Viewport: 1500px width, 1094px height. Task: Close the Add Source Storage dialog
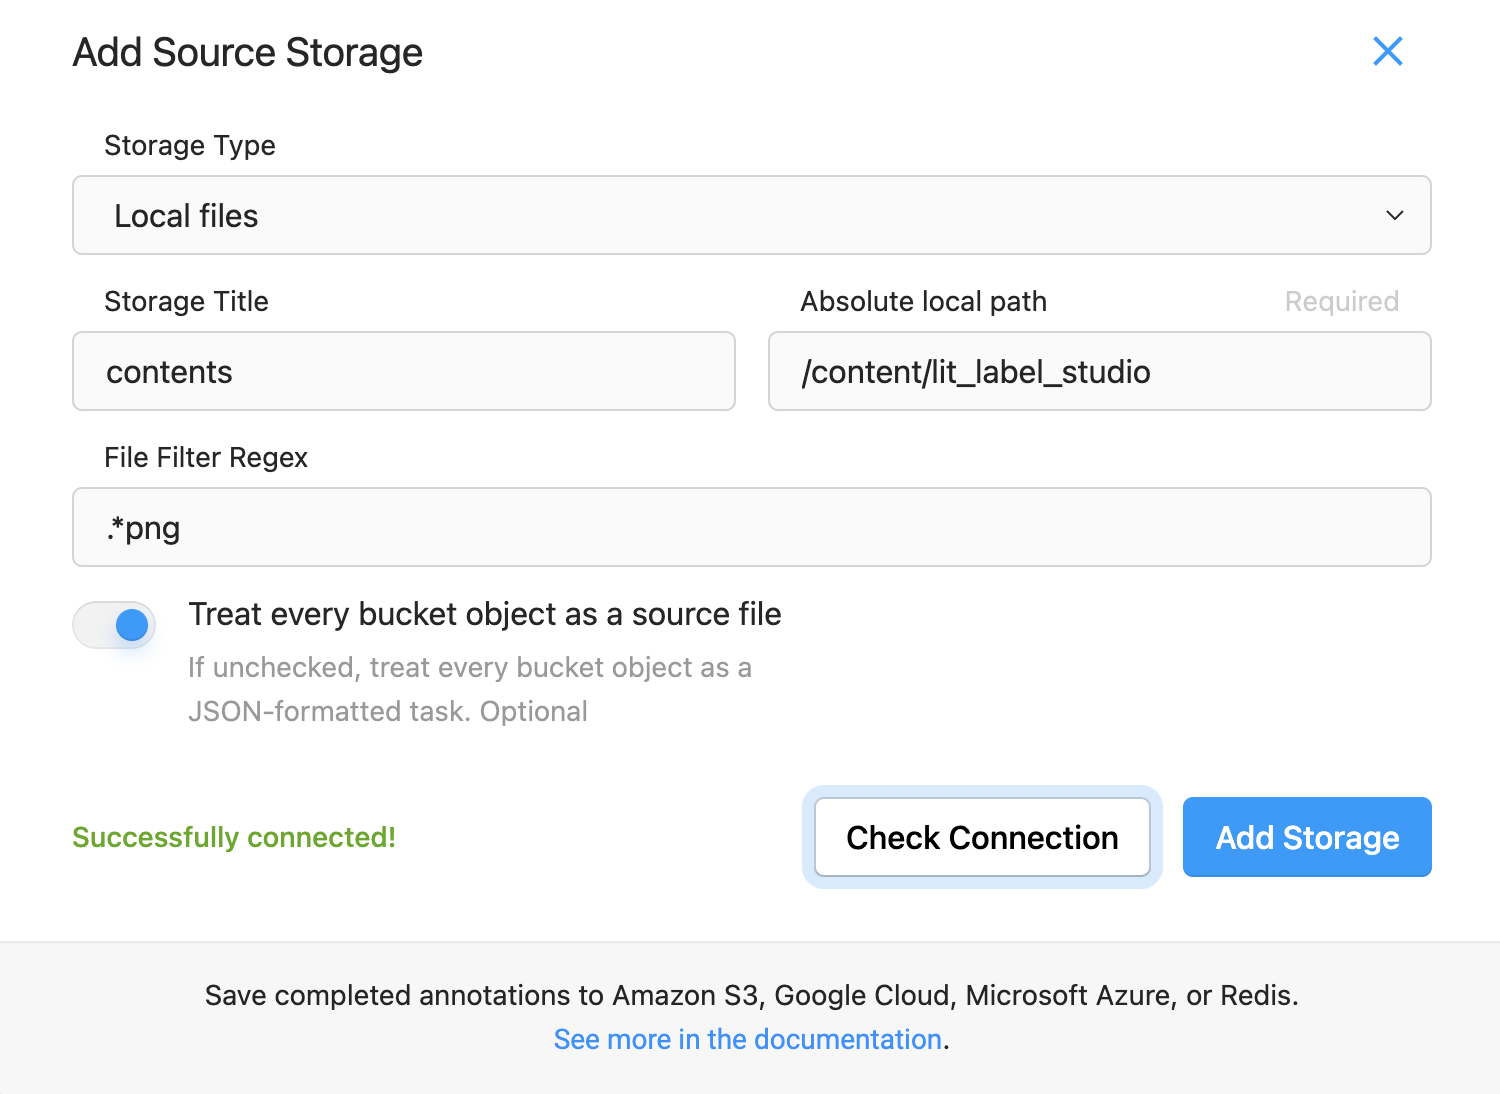pos(1387,51)
